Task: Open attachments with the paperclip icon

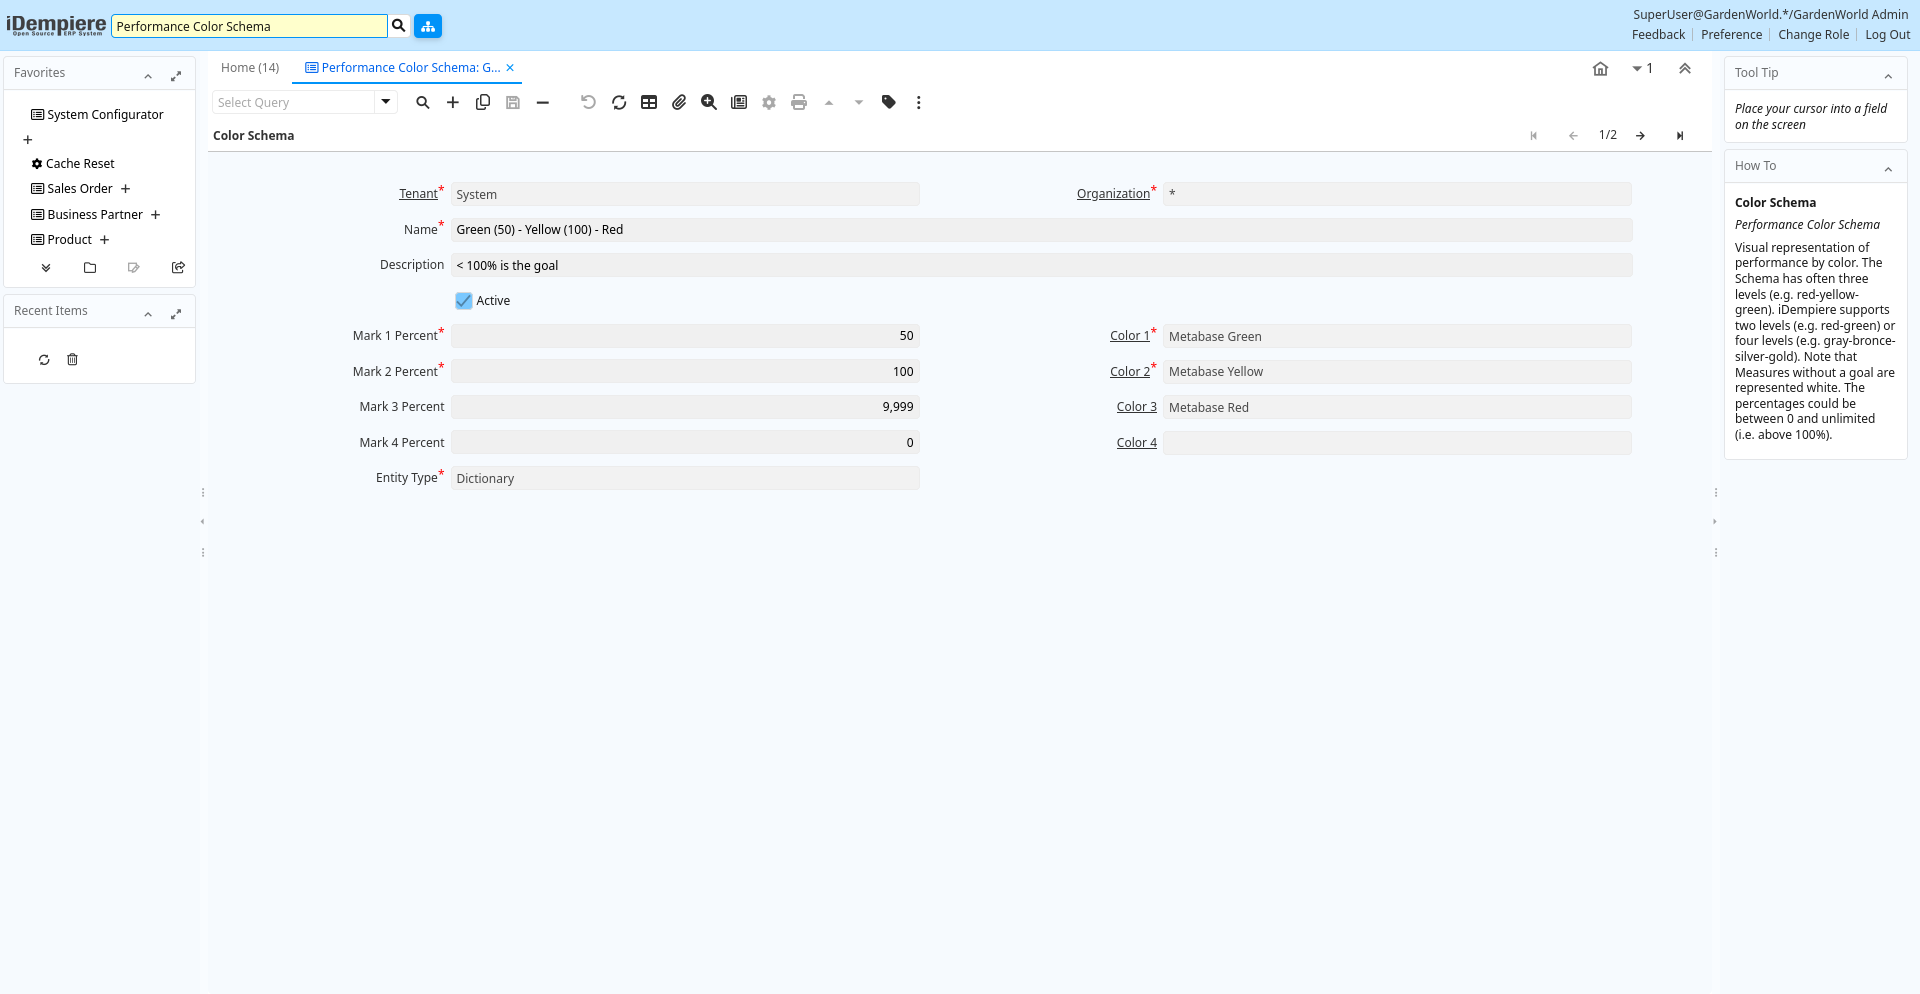Action: click(x=679, y=102)
